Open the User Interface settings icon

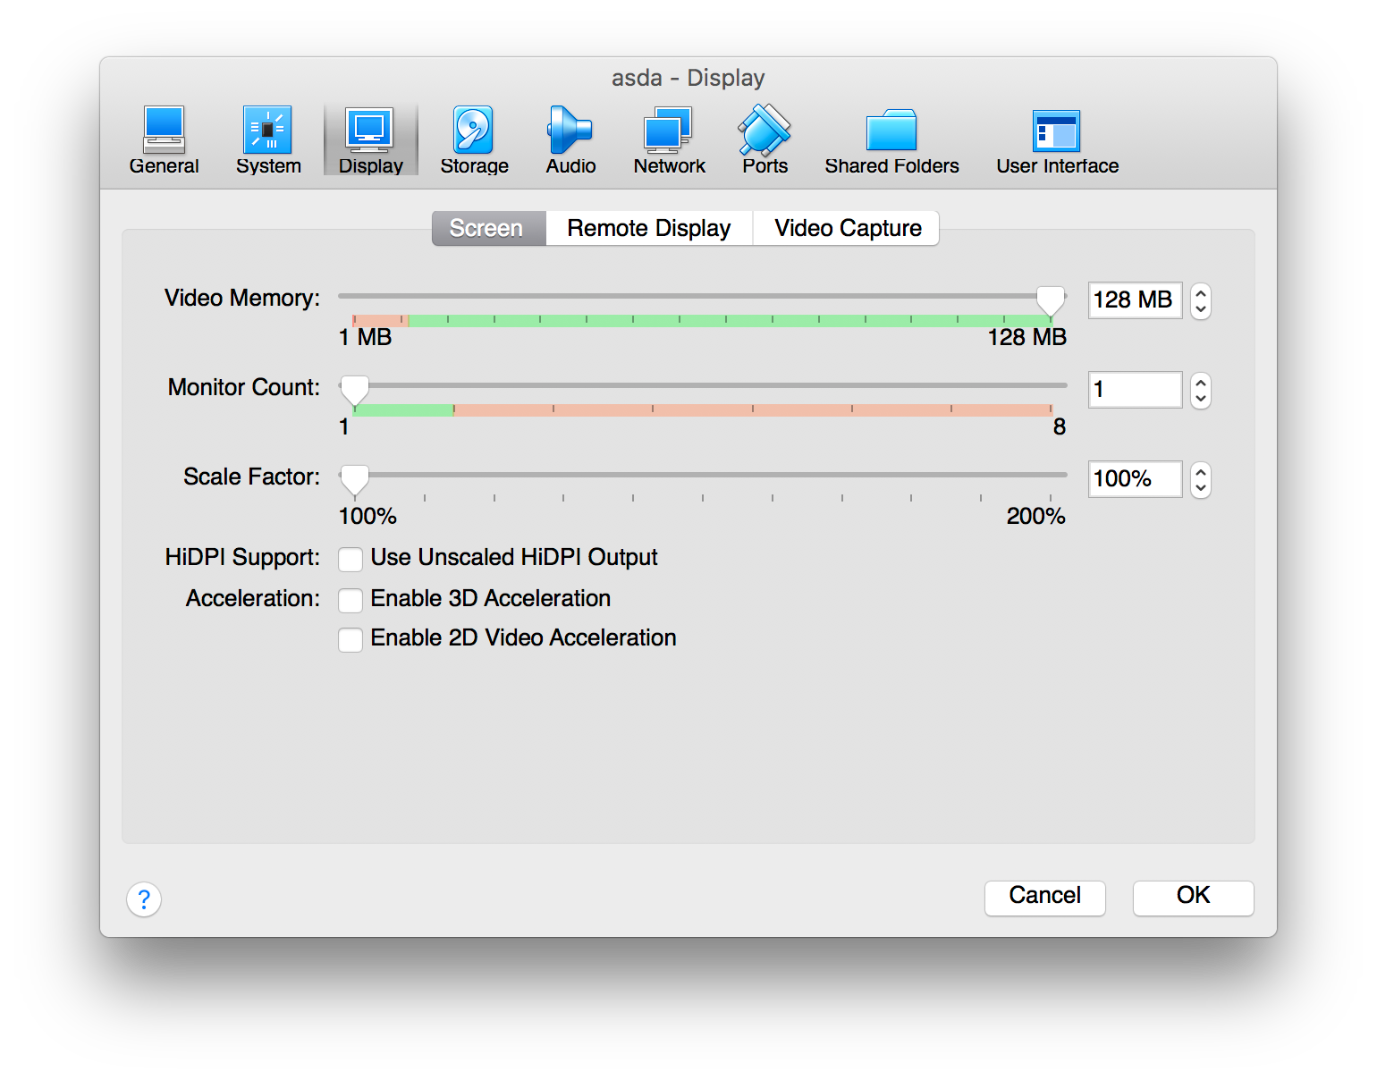tap(1057, 140)
